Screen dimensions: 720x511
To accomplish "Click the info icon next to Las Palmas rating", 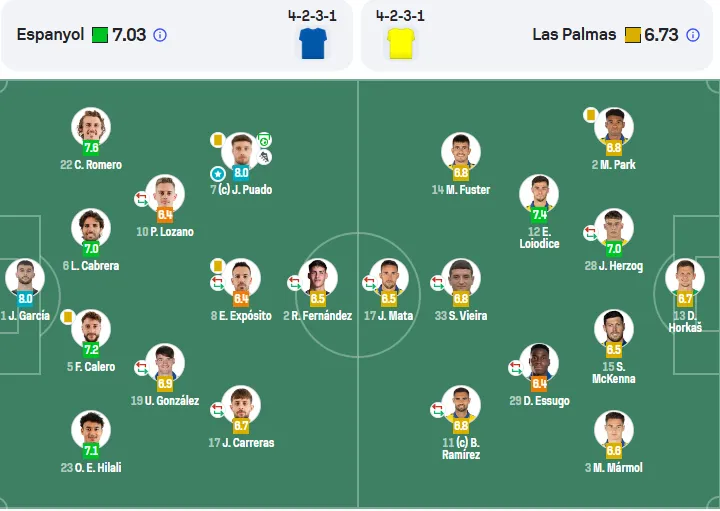I will point(692,35).
